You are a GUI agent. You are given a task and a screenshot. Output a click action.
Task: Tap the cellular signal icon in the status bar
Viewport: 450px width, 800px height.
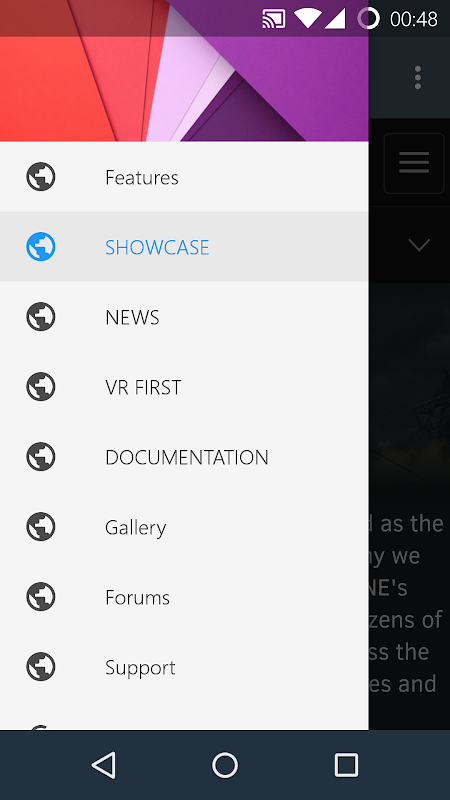point(335,19)
